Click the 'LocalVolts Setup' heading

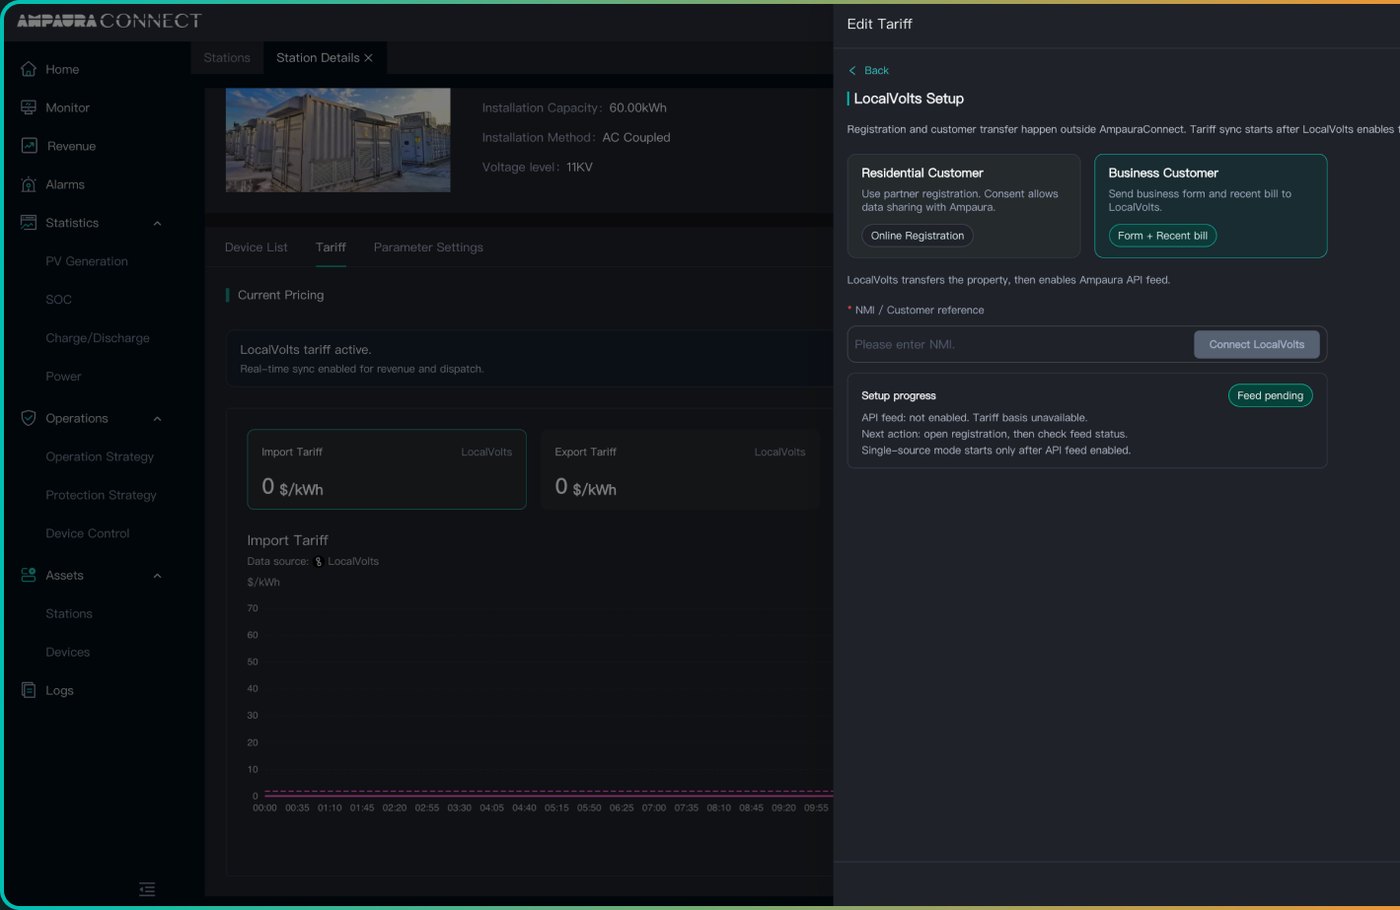(908, 98)
